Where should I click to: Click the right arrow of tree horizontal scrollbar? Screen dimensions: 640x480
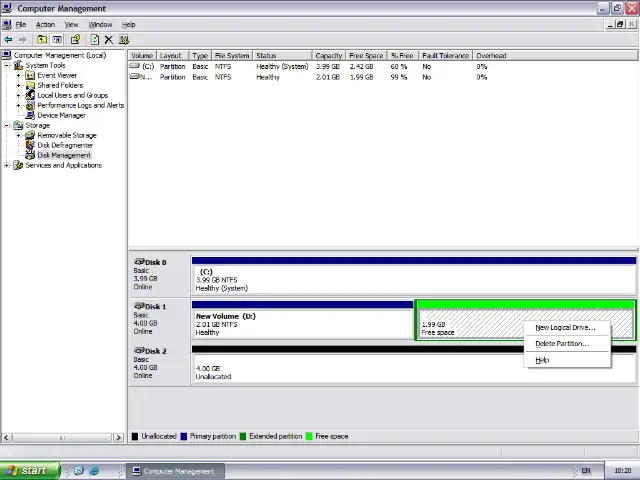click(118, 438)
